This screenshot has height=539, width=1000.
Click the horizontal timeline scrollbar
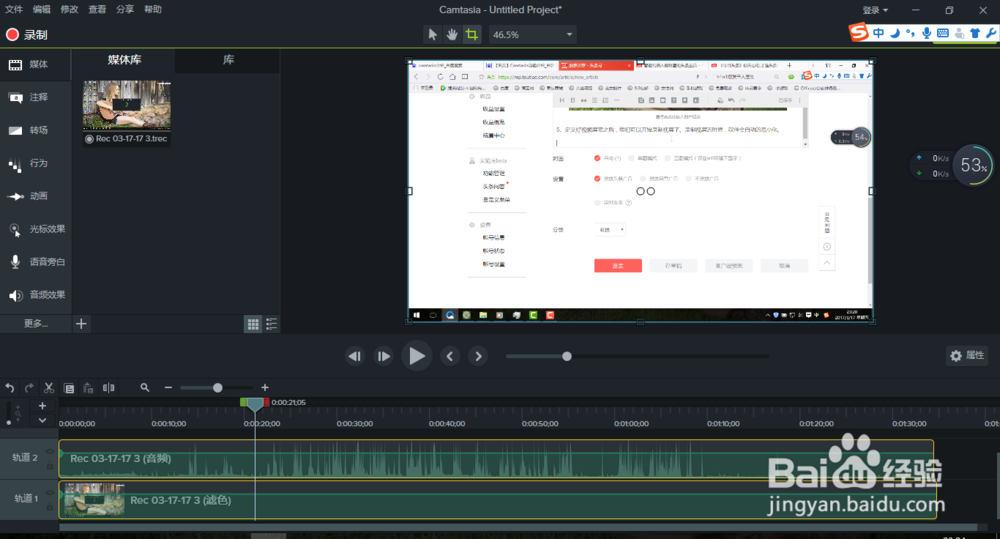[518, 528]
